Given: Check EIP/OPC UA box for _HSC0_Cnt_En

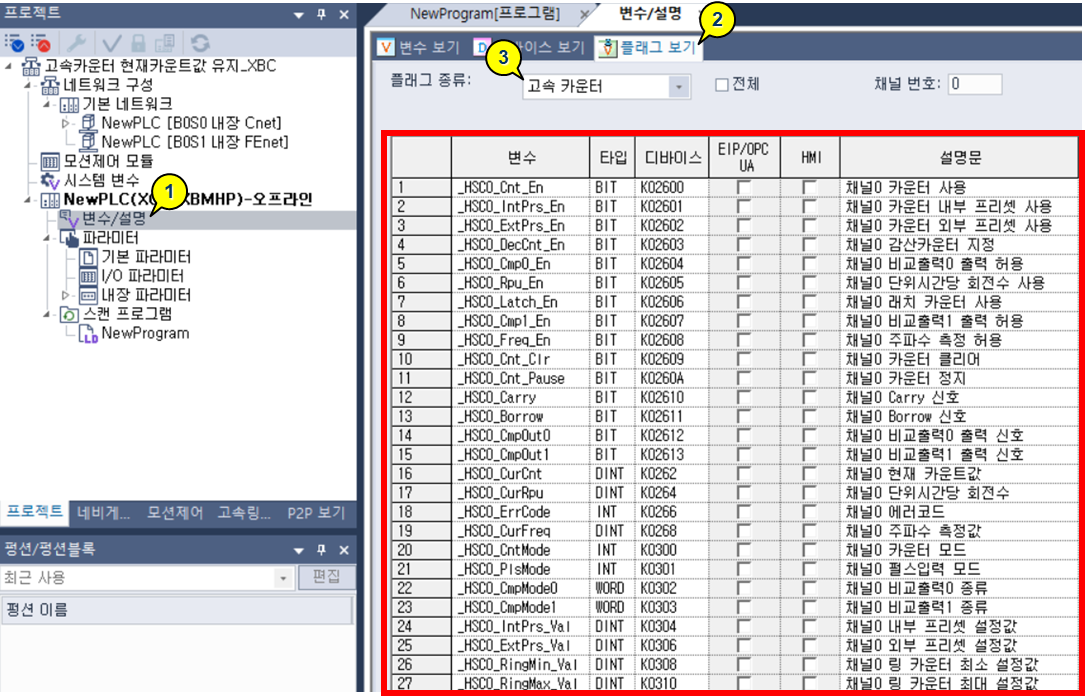Looking at the screenshot, I should 744,187.
